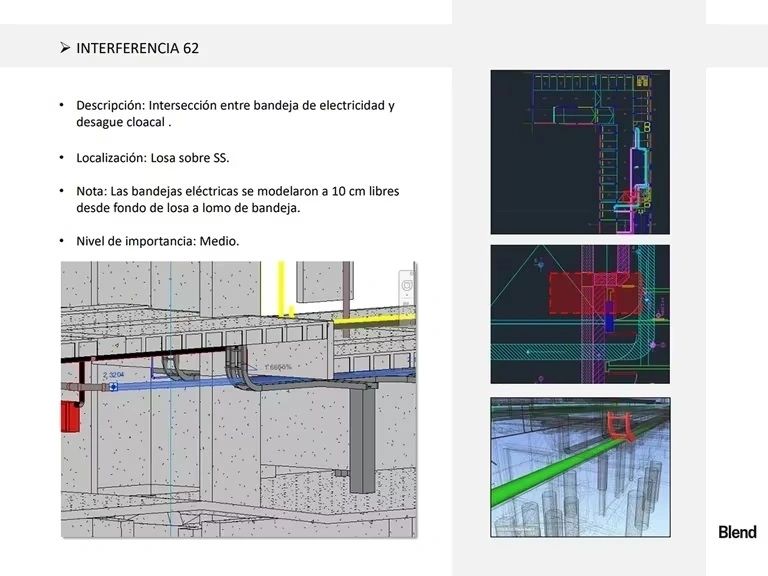Select the 'Localización: Losa sobre SS.' line
The width and height of the screenshot is (768, 576).
coord(153,158)
